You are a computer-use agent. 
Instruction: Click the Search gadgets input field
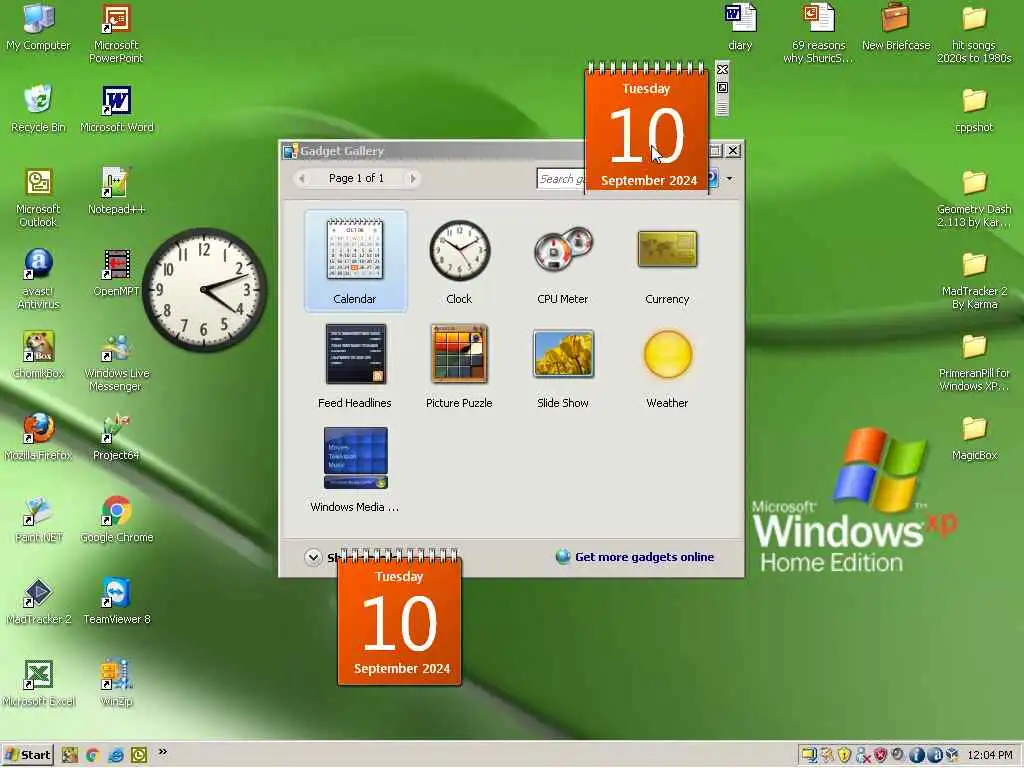561,178
